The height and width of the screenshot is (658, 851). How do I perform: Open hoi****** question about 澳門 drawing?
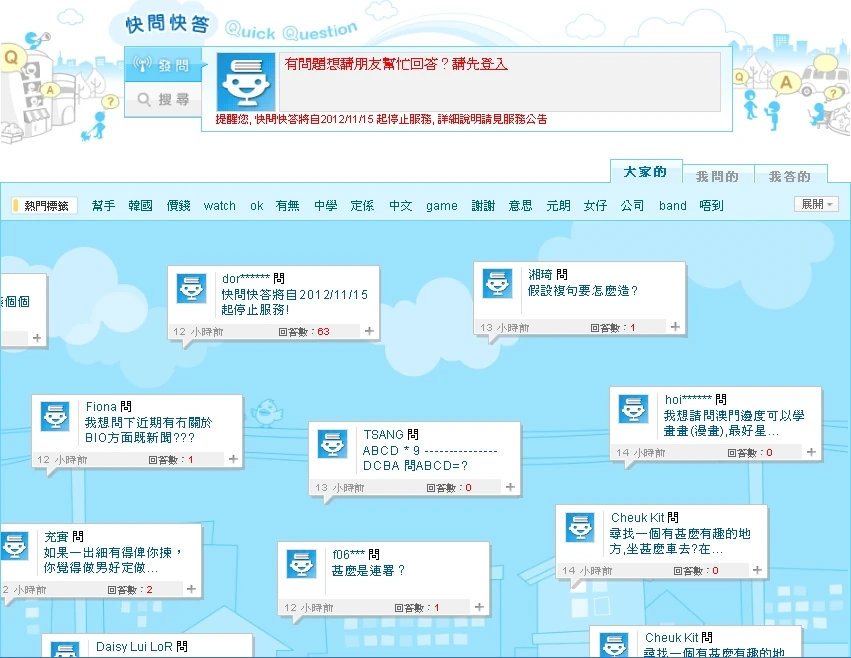click(x=734, y=423)
